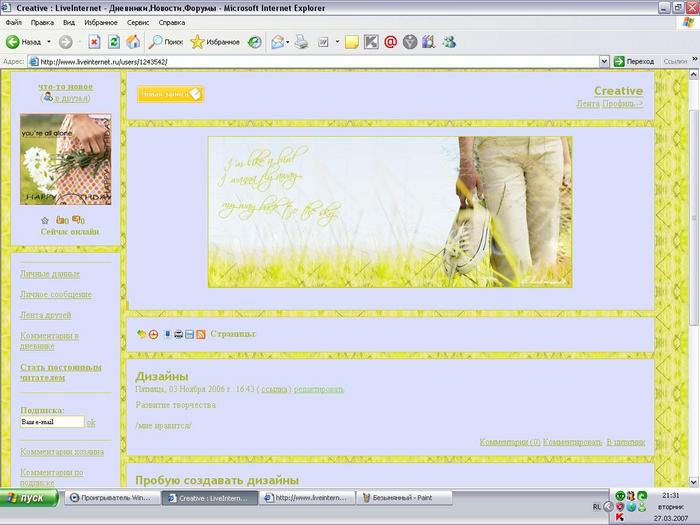The image size is (700, 525).
Task: Open the Сервис menu
Action: click(138, 22)
